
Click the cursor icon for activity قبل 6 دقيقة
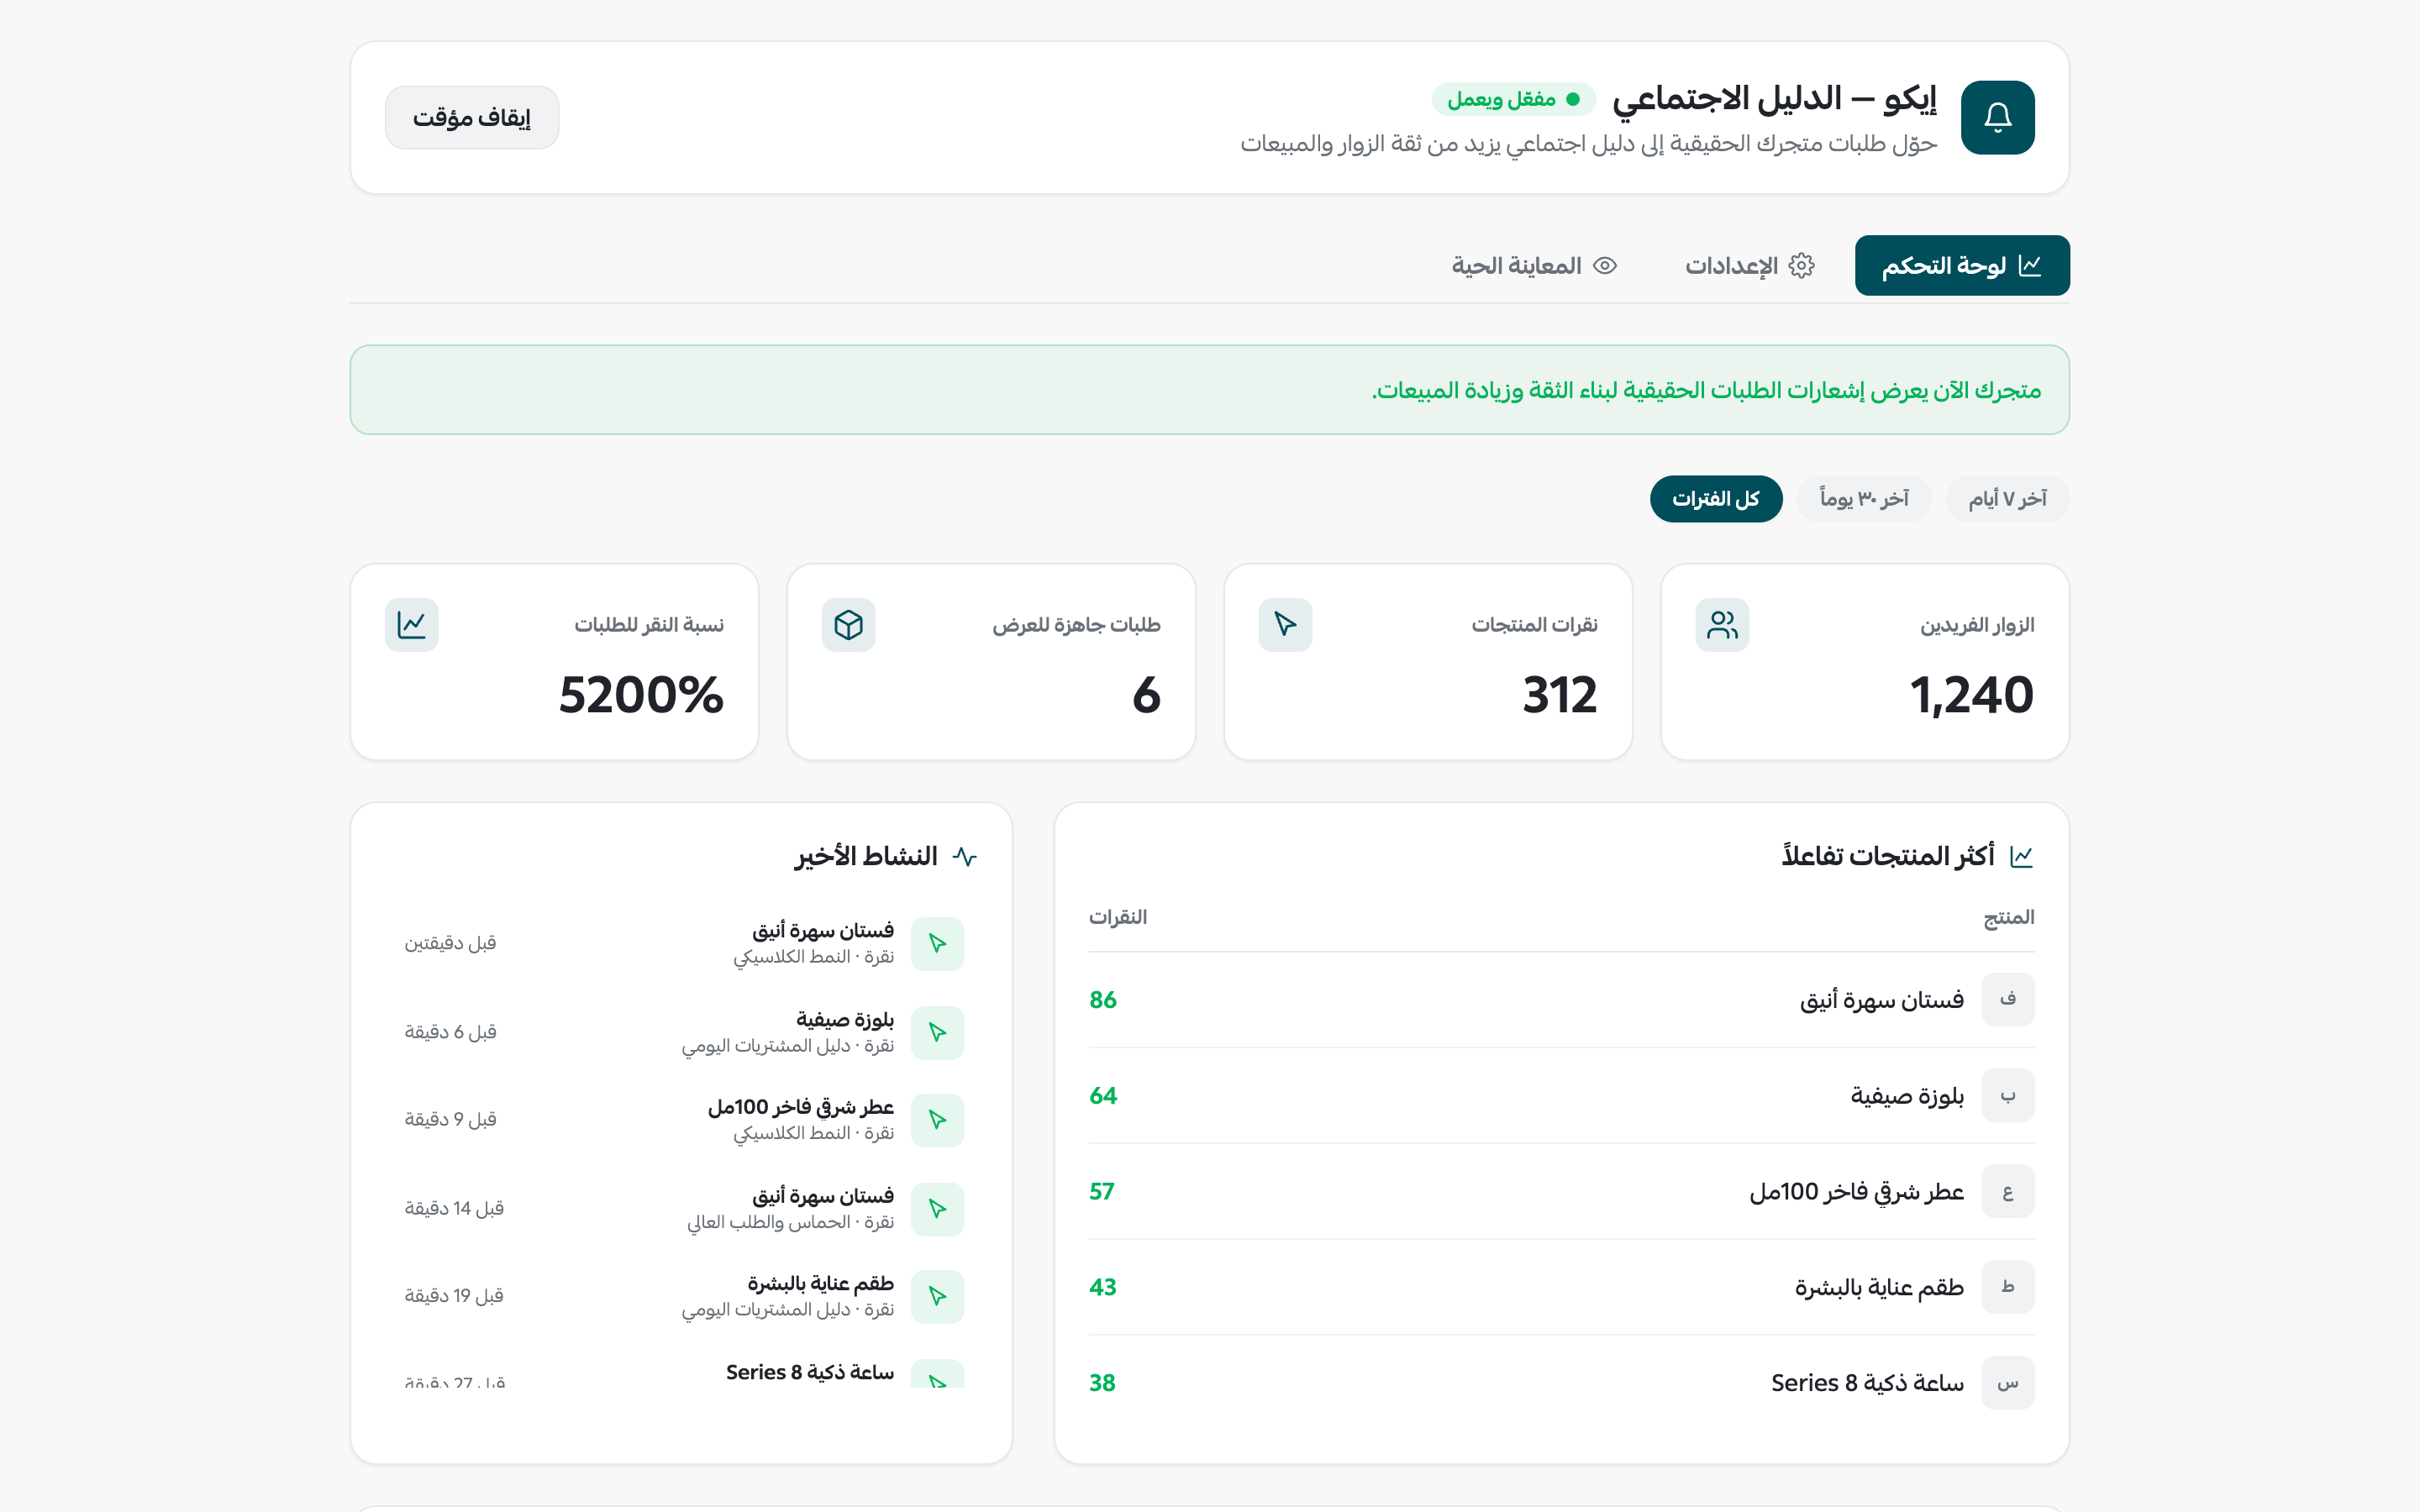pos(937,1033)
